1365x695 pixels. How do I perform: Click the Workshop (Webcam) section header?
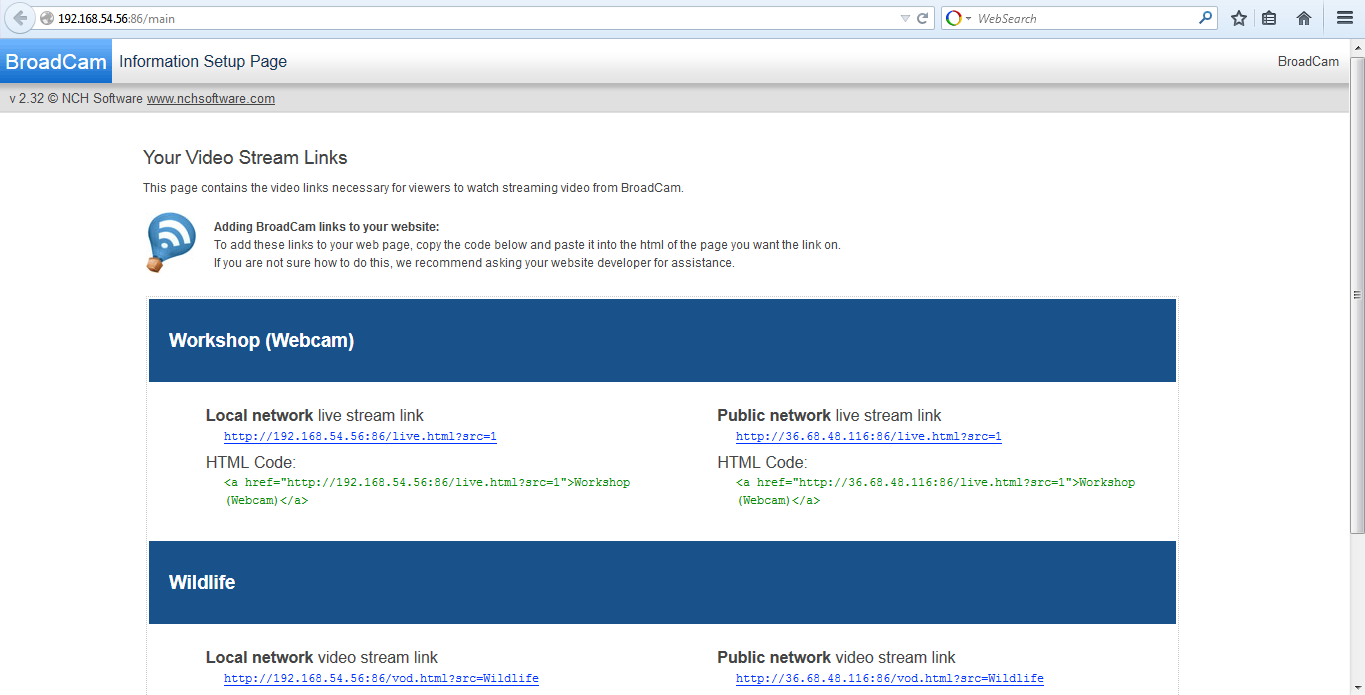point(662,340)
